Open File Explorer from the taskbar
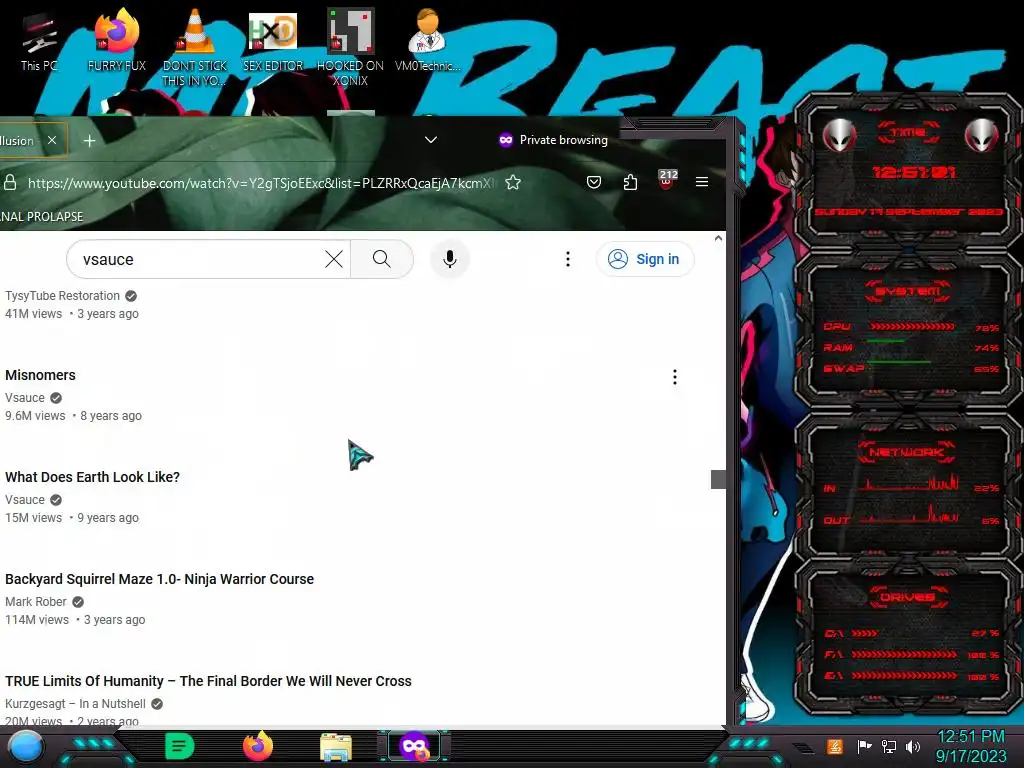Viewport: 1024px width, 768px height. [x=336, y=747]
